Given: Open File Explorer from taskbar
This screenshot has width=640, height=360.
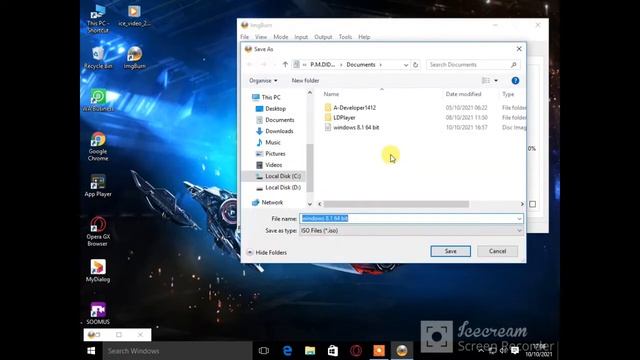Looking at the screenshot, I should coord(310,351).
